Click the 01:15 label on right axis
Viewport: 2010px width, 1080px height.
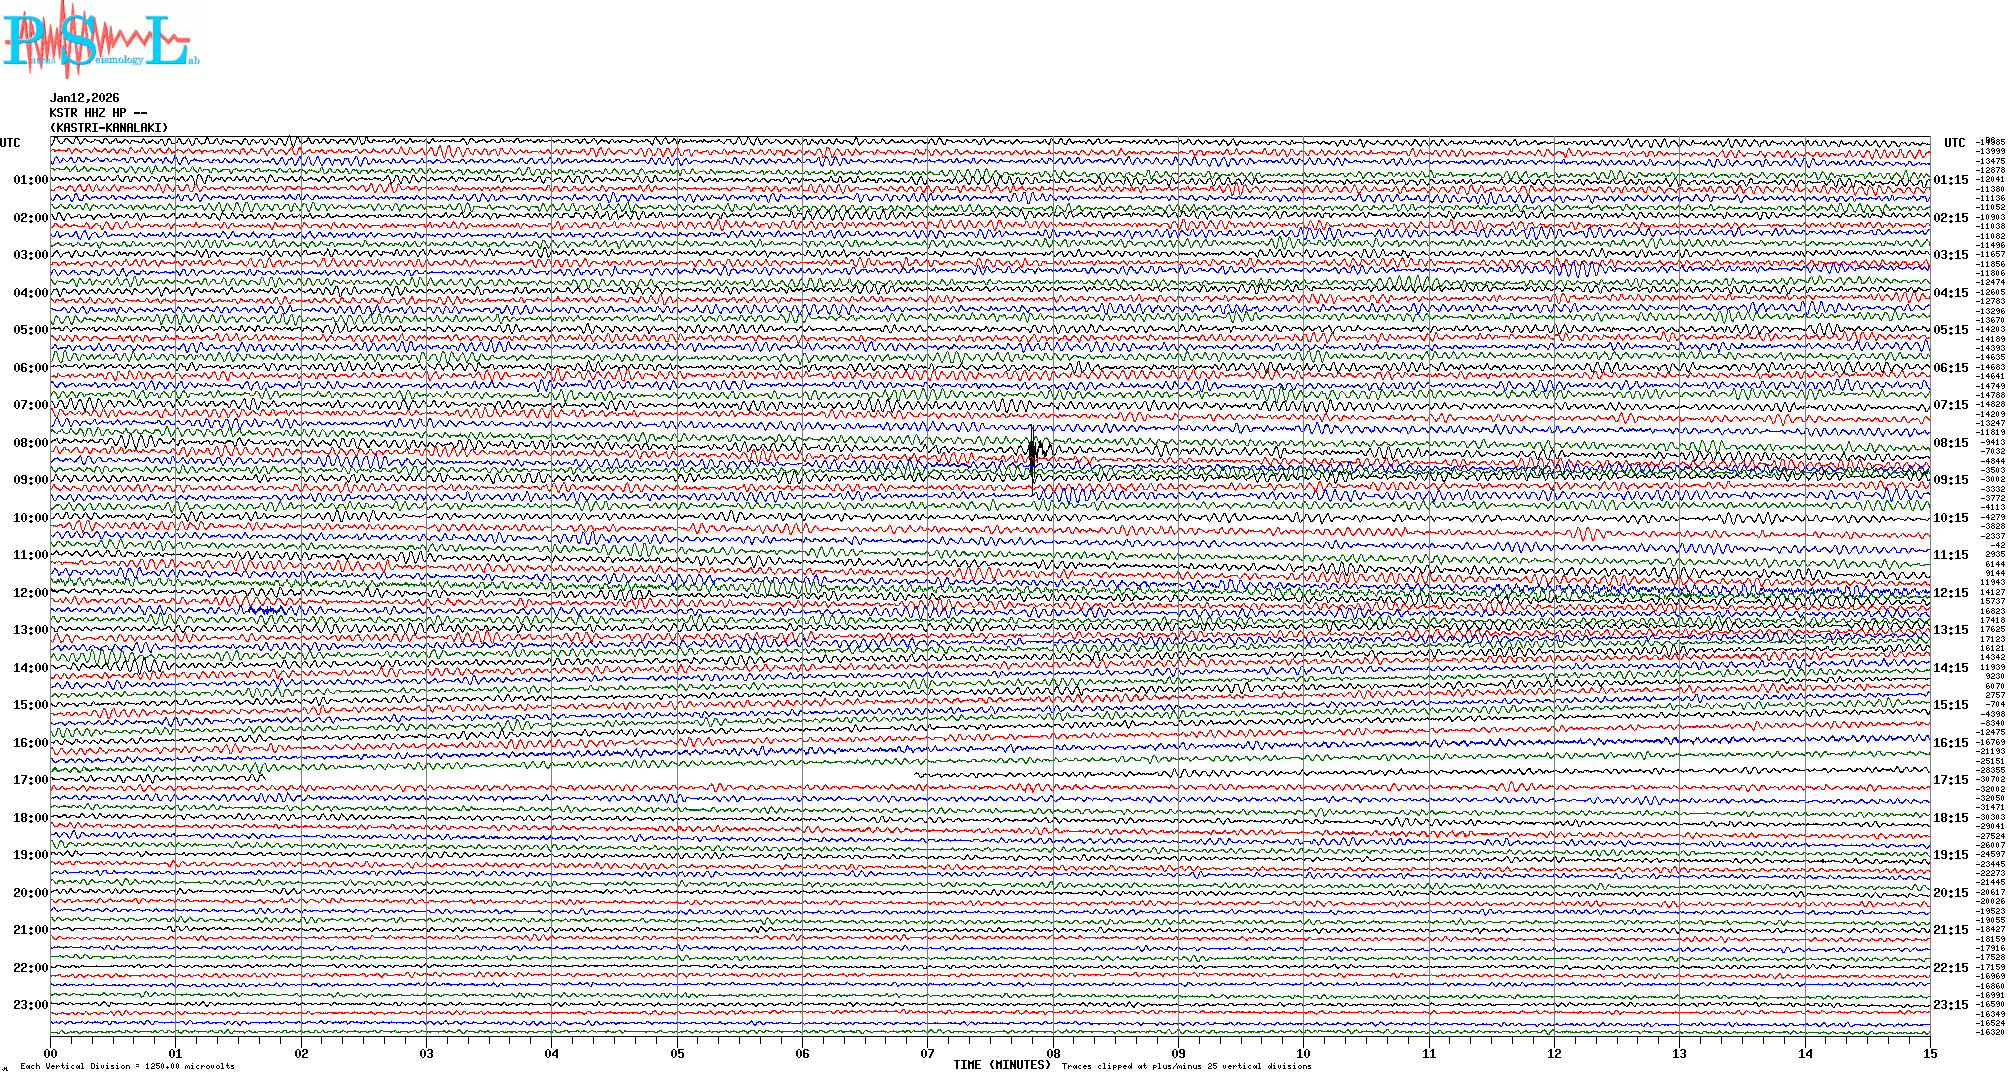(1950, 181)
